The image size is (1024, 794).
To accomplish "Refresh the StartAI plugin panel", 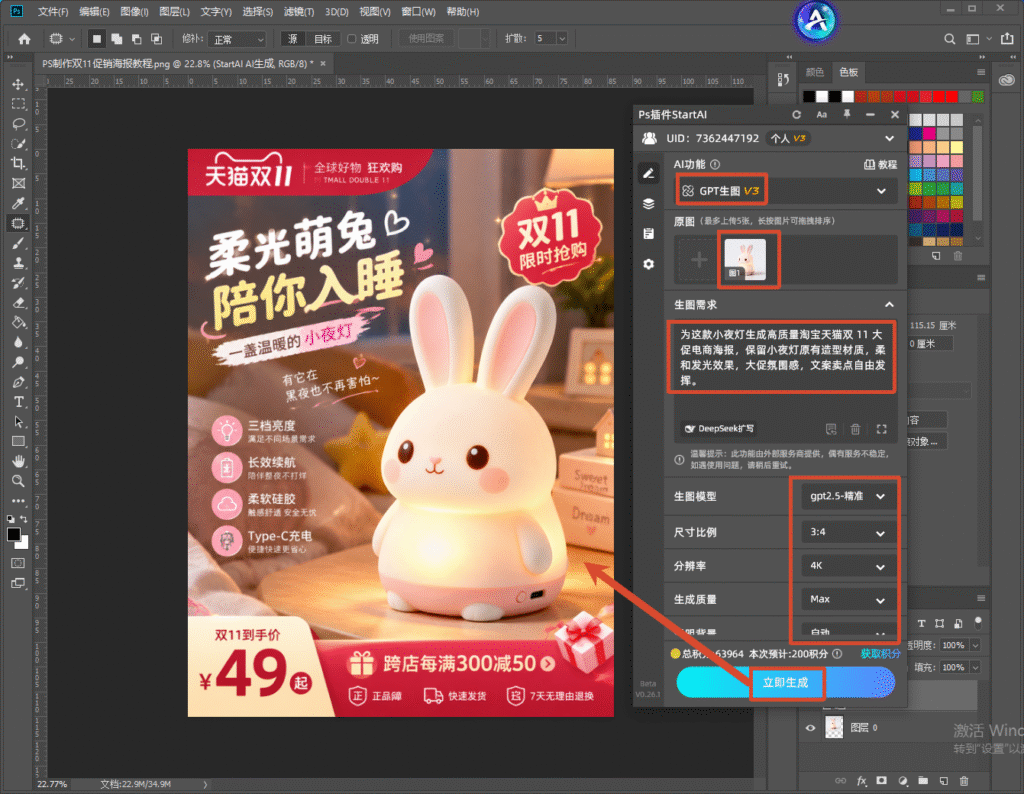I will coord(796,114).
